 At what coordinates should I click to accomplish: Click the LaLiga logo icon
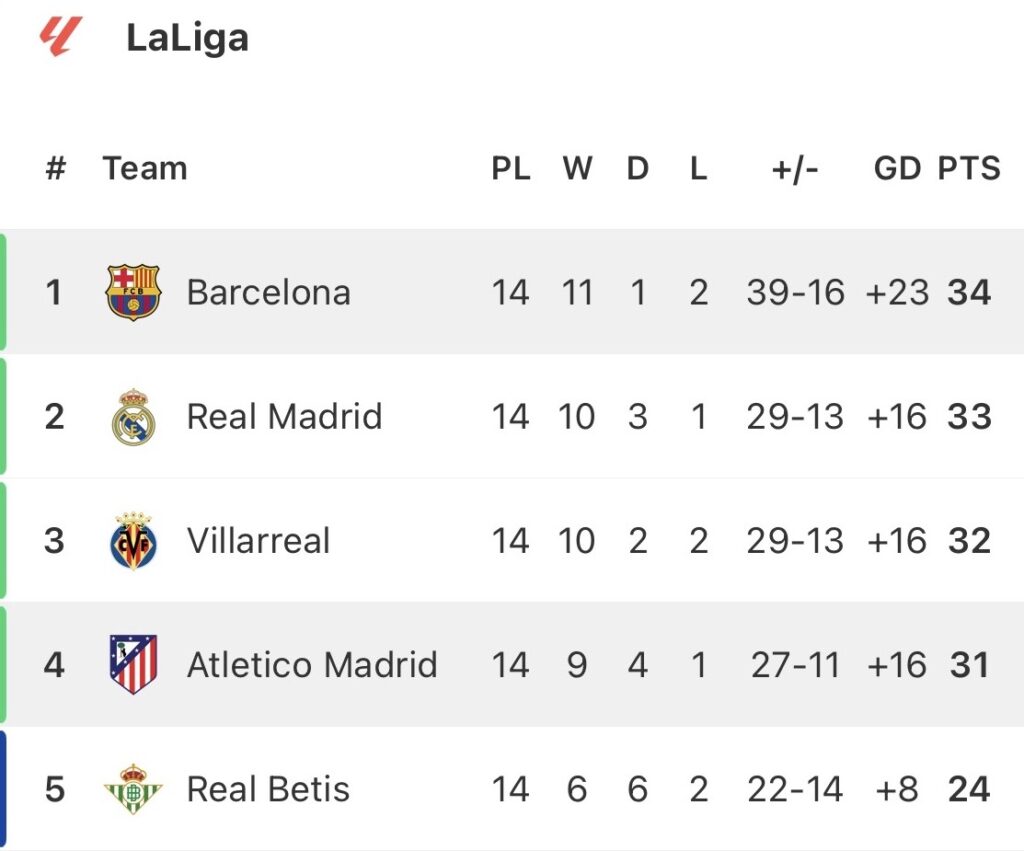point(57,37)
